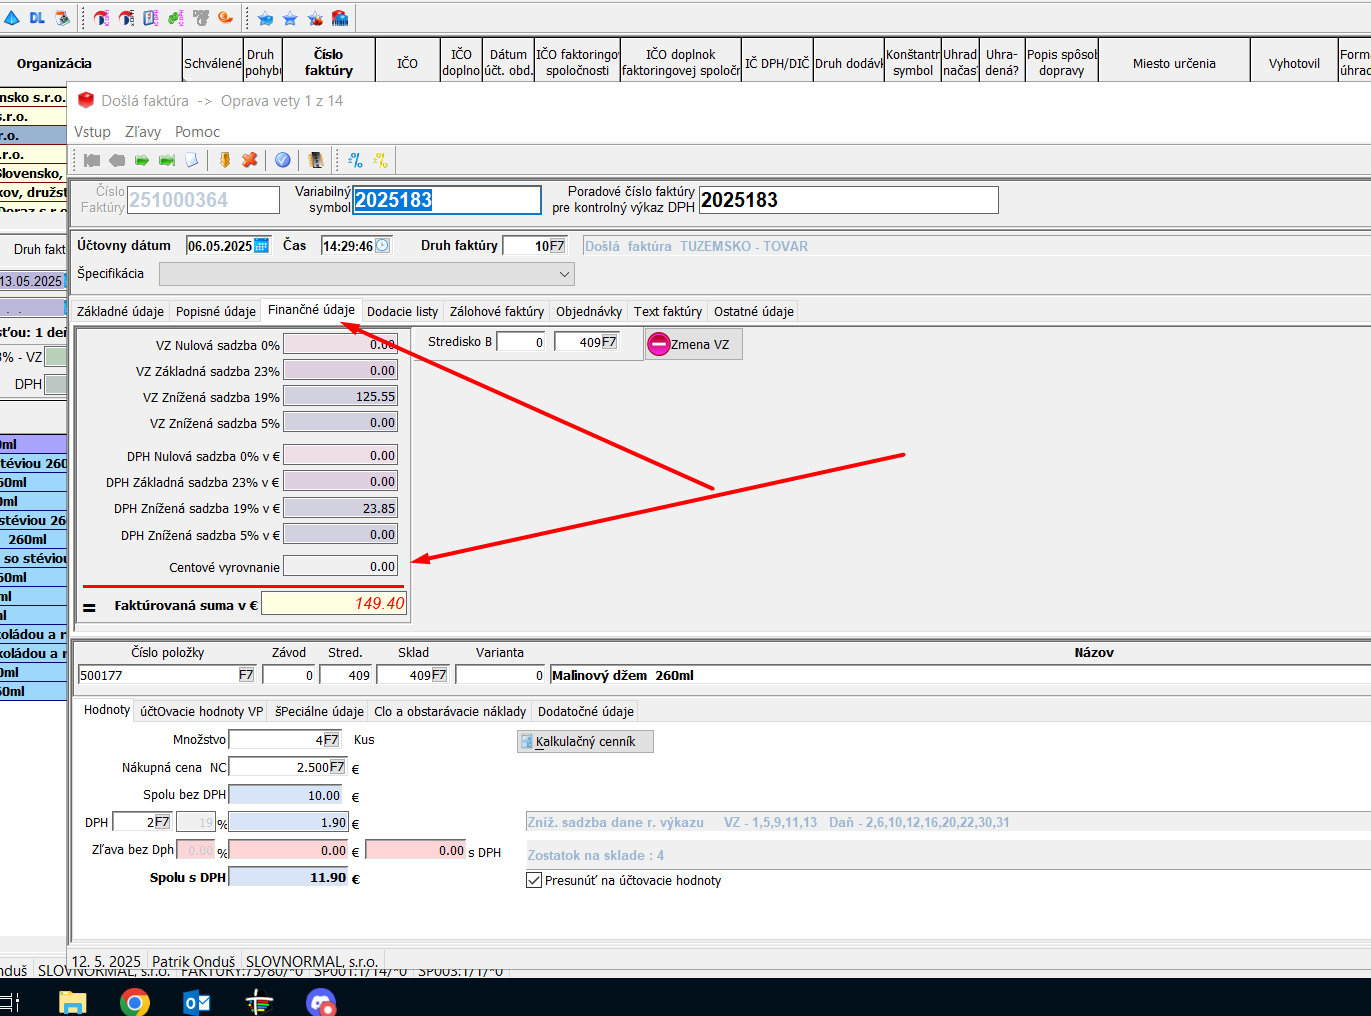Screen dimensions: 1371x1016
Task: Click the Zmena VZ button
Action: point(693,344)
